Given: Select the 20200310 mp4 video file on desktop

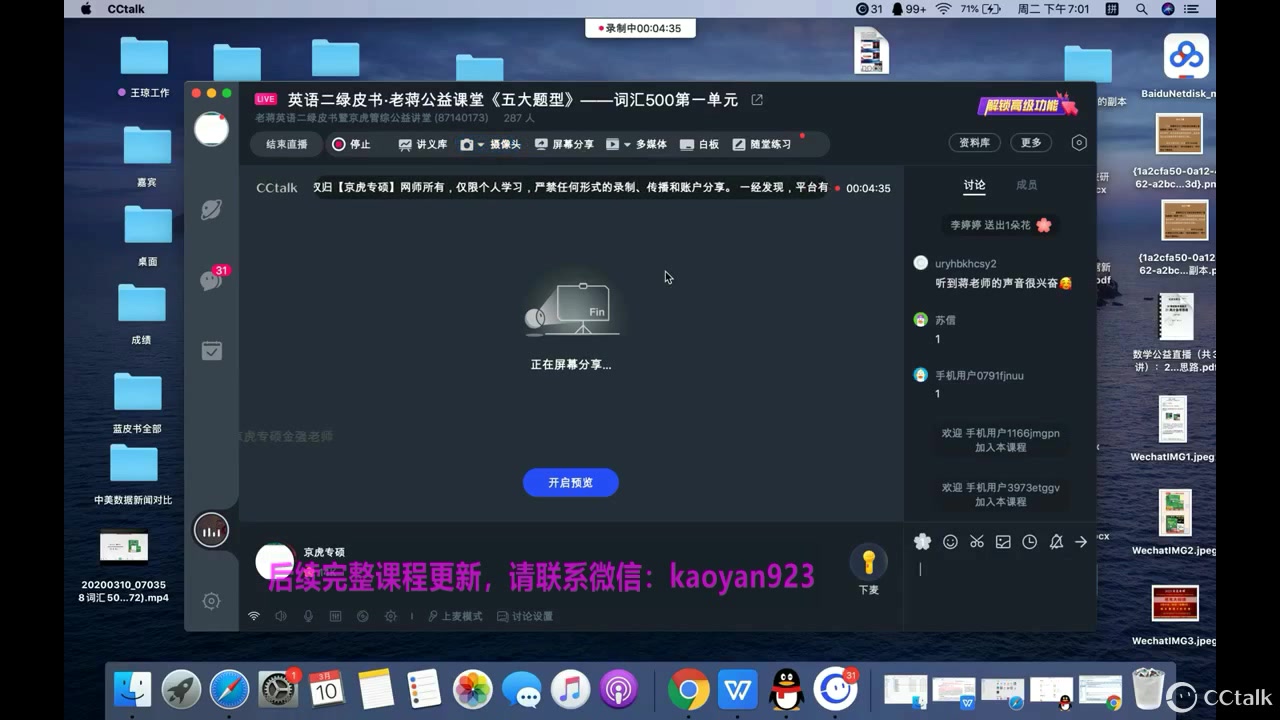Looking at the screenshot, I should tap(124, 565).
